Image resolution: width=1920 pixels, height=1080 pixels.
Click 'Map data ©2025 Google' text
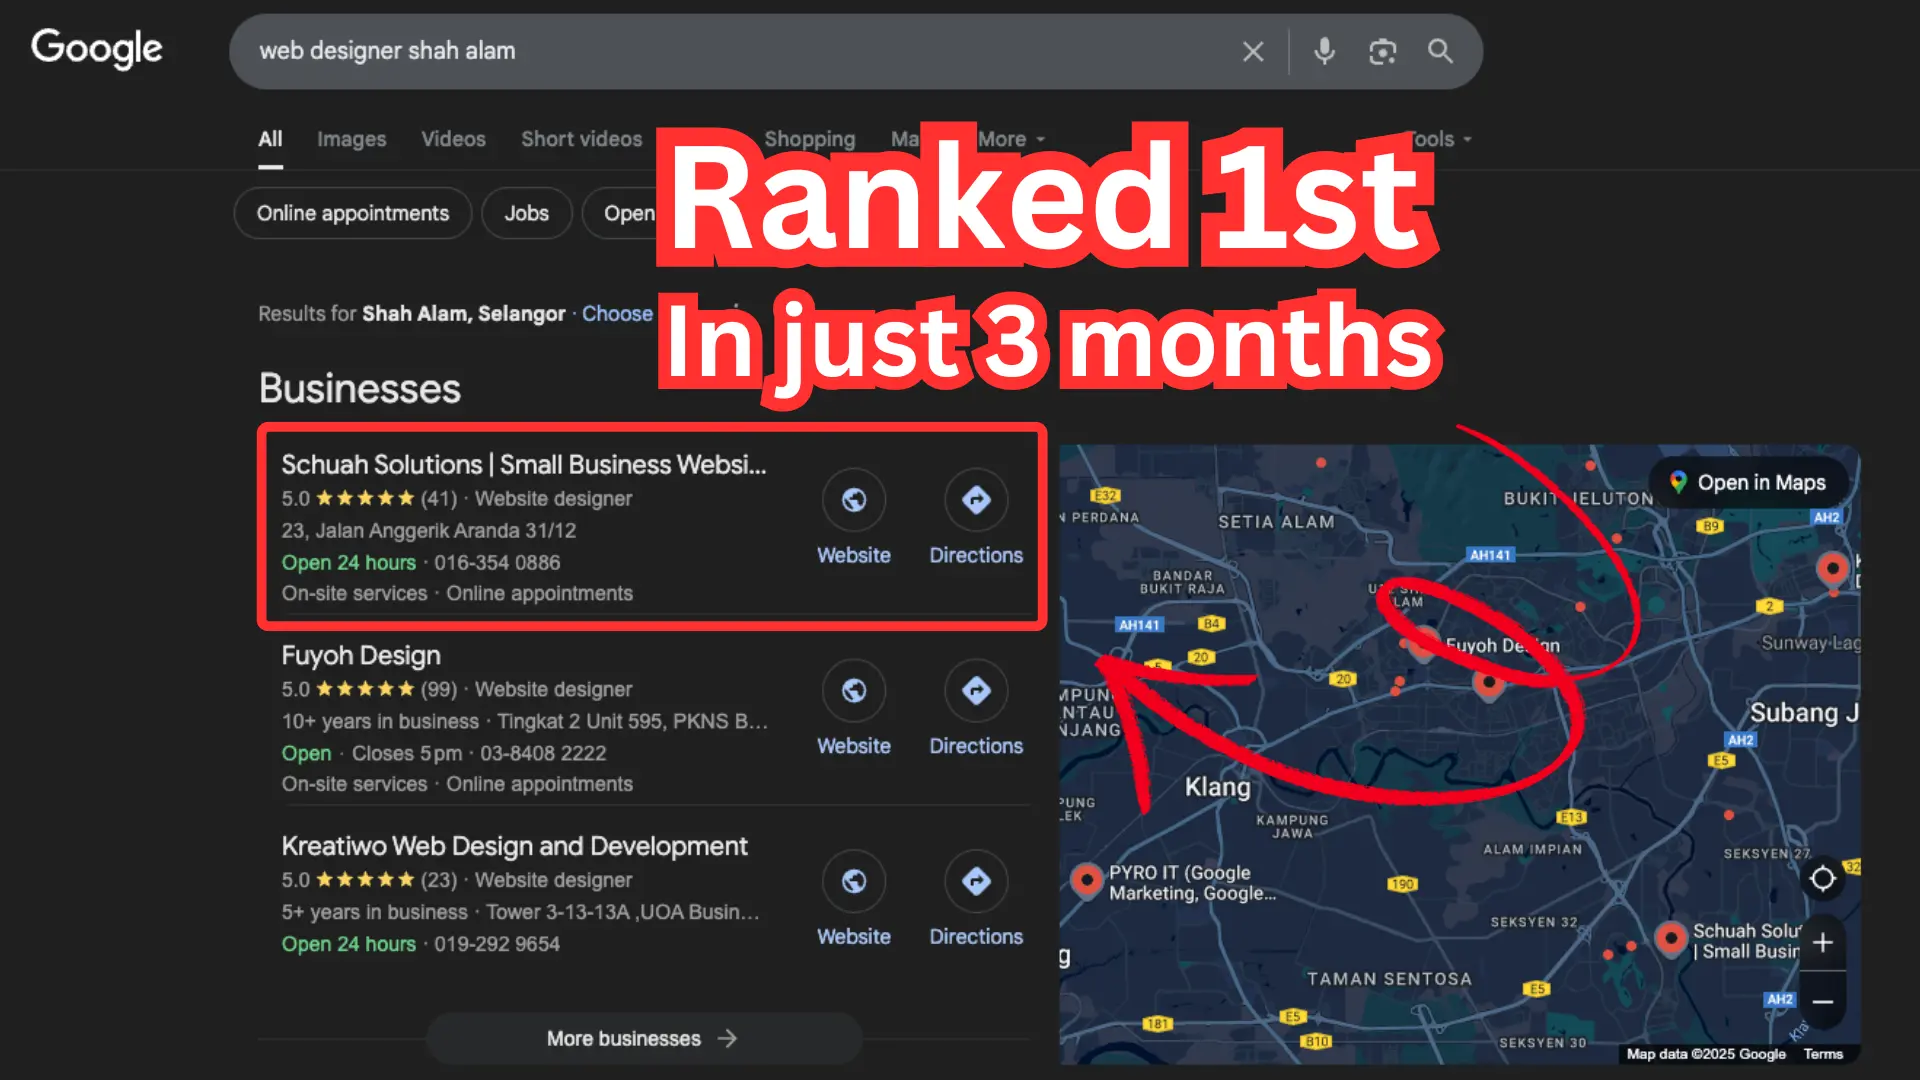(1705, 1054)
